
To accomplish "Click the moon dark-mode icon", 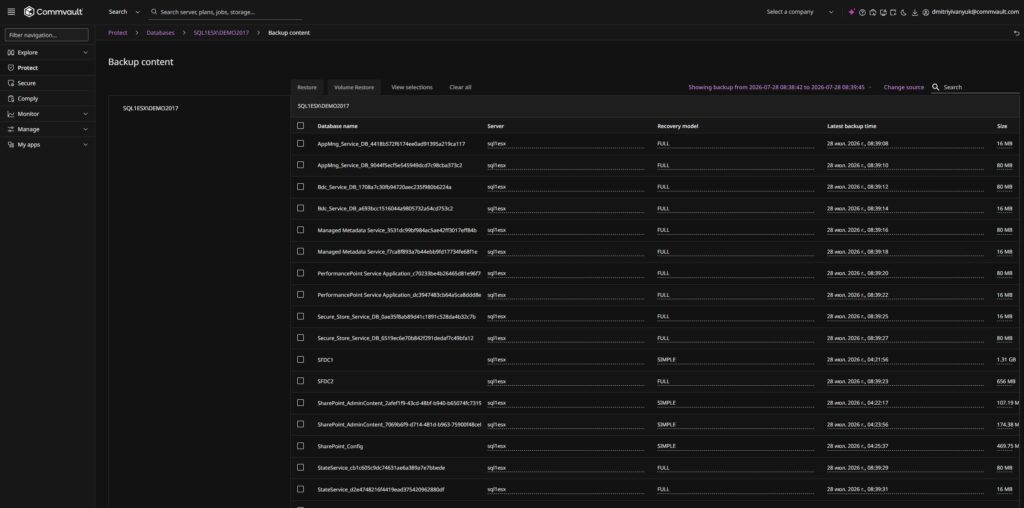I will click(x=904, y=12).
